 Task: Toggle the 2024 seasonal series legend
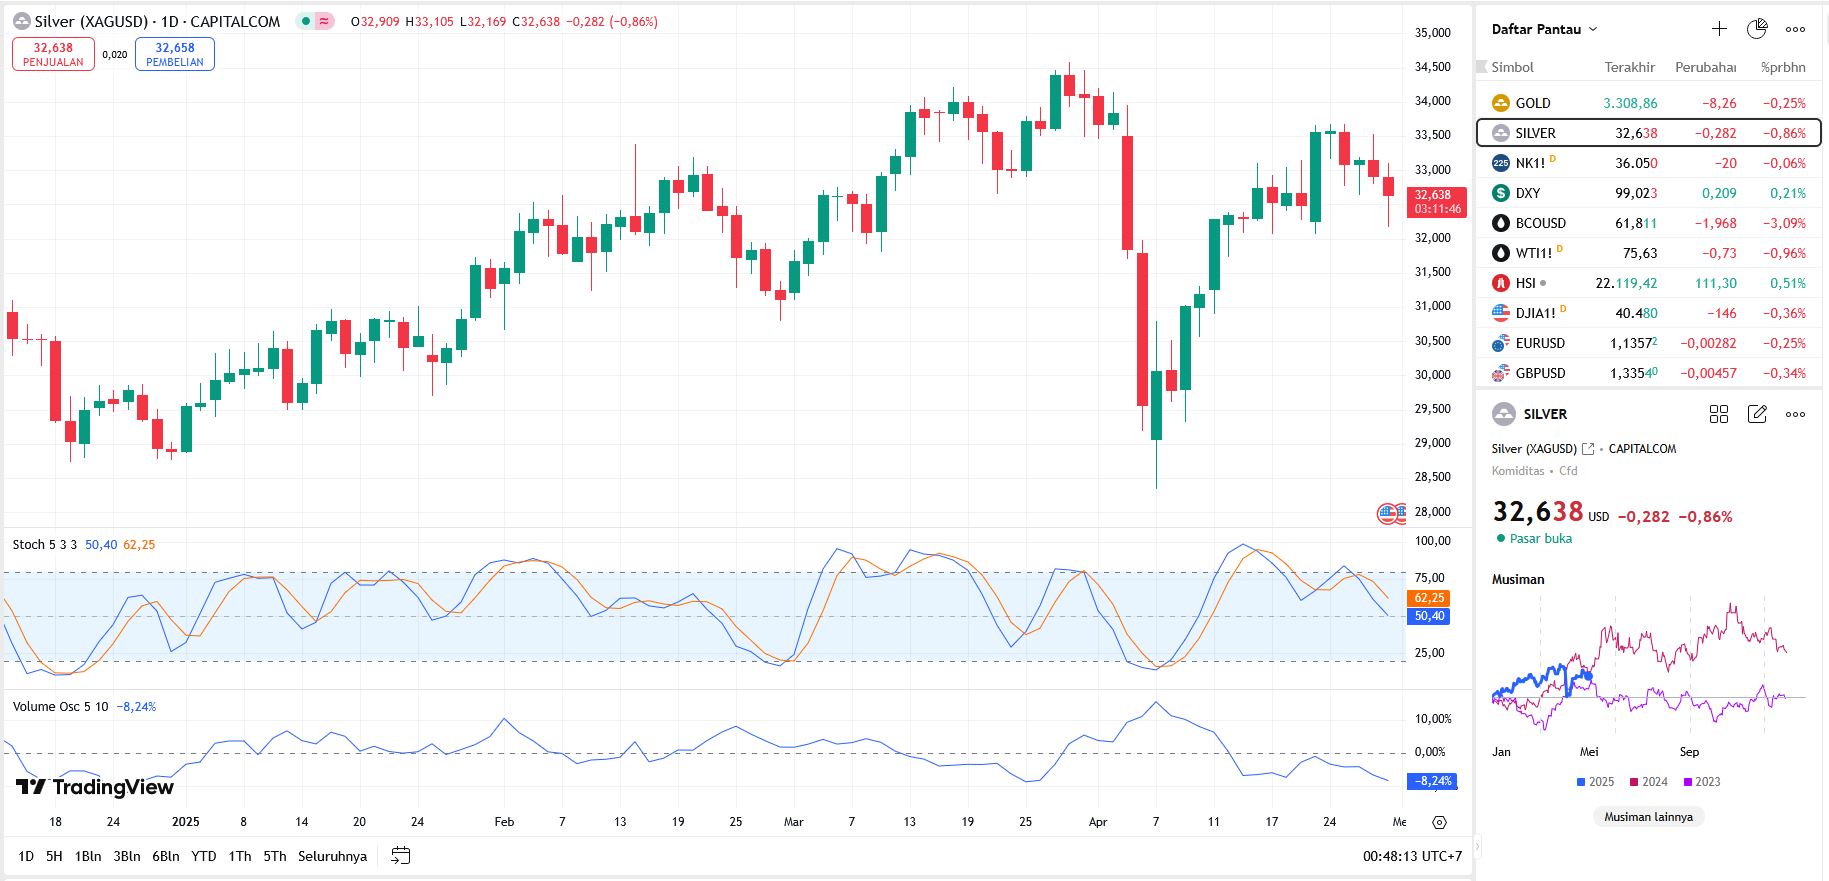(x=1649, y=782)
